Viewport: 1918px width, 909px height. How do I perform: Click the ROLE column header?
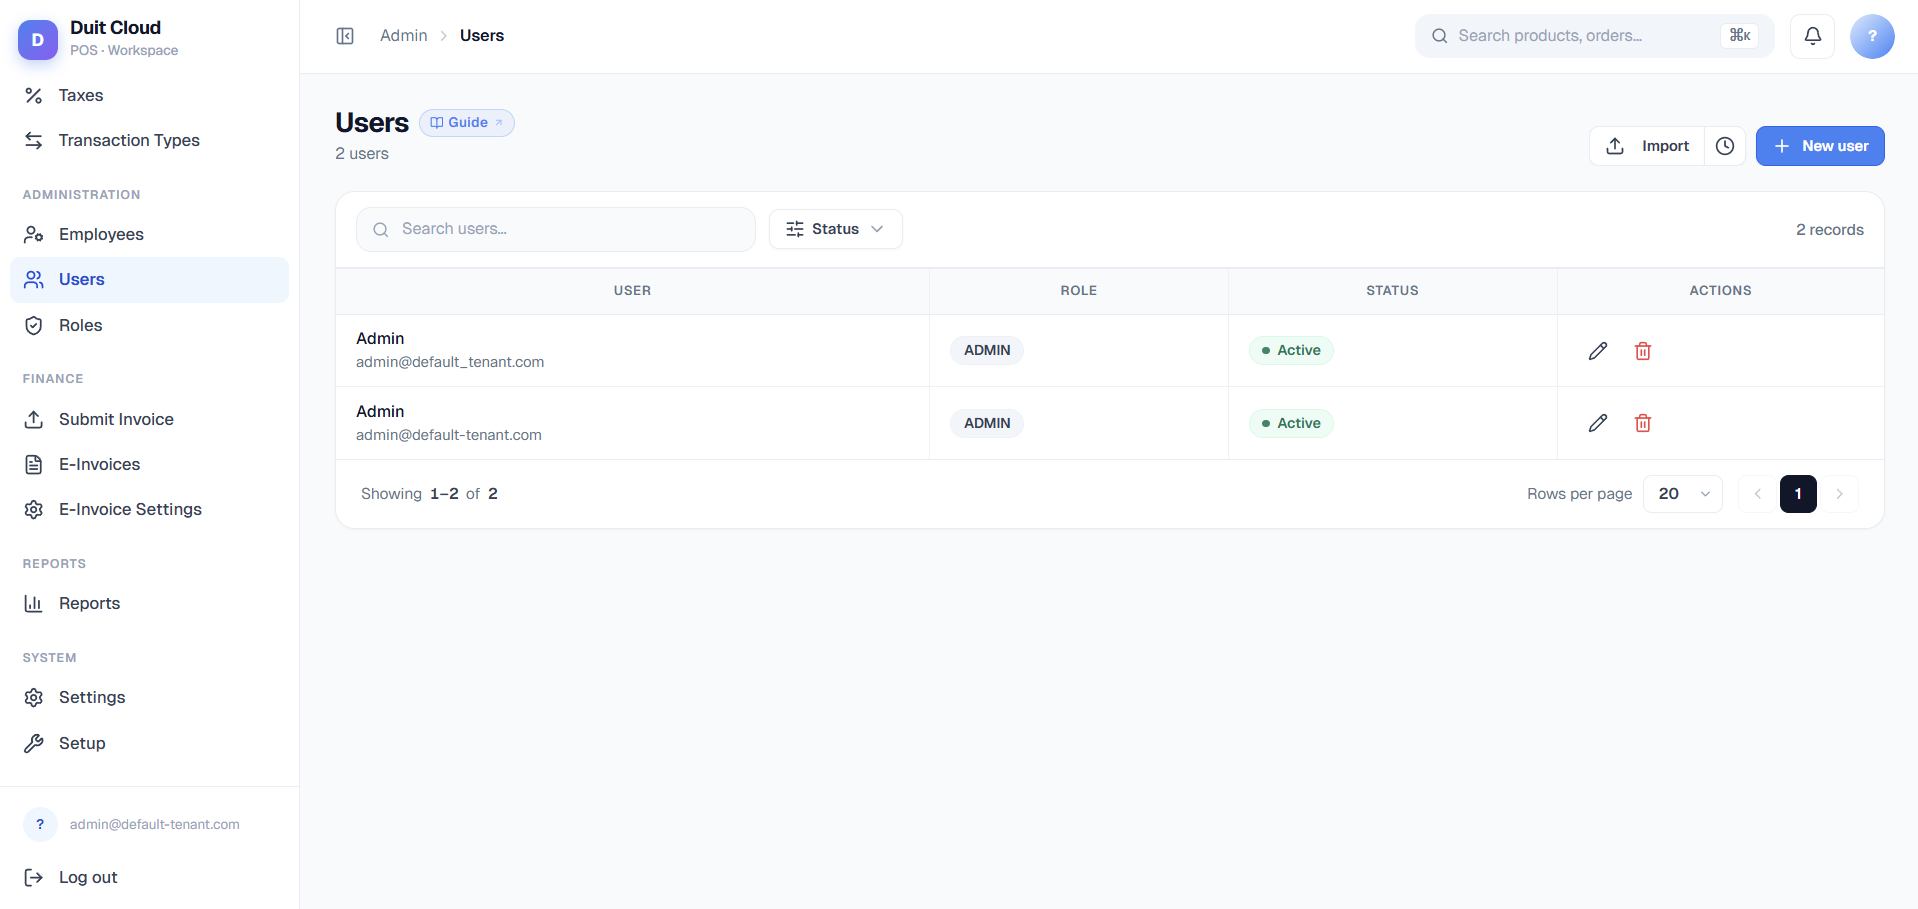(x=1079, y=291)
